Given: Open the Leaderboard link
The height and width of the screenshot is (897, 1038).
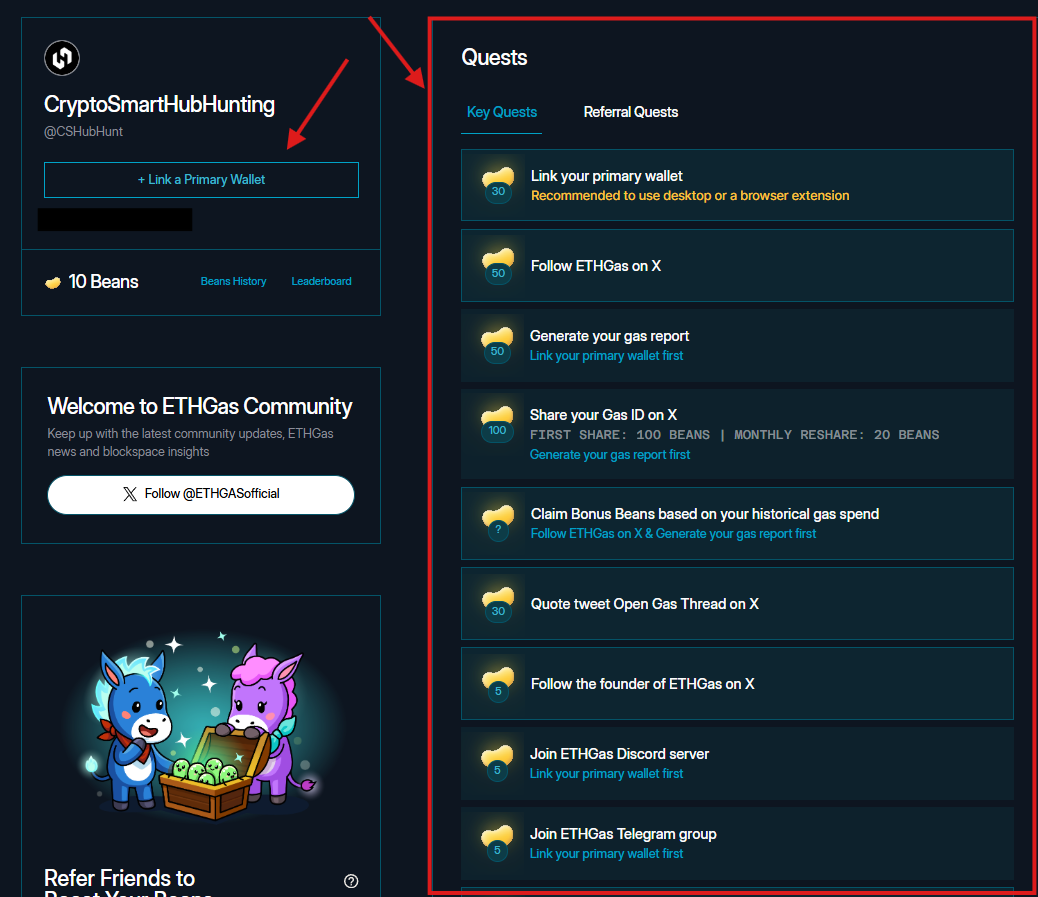Looking at the screenshot, I should tap(321, 282).
